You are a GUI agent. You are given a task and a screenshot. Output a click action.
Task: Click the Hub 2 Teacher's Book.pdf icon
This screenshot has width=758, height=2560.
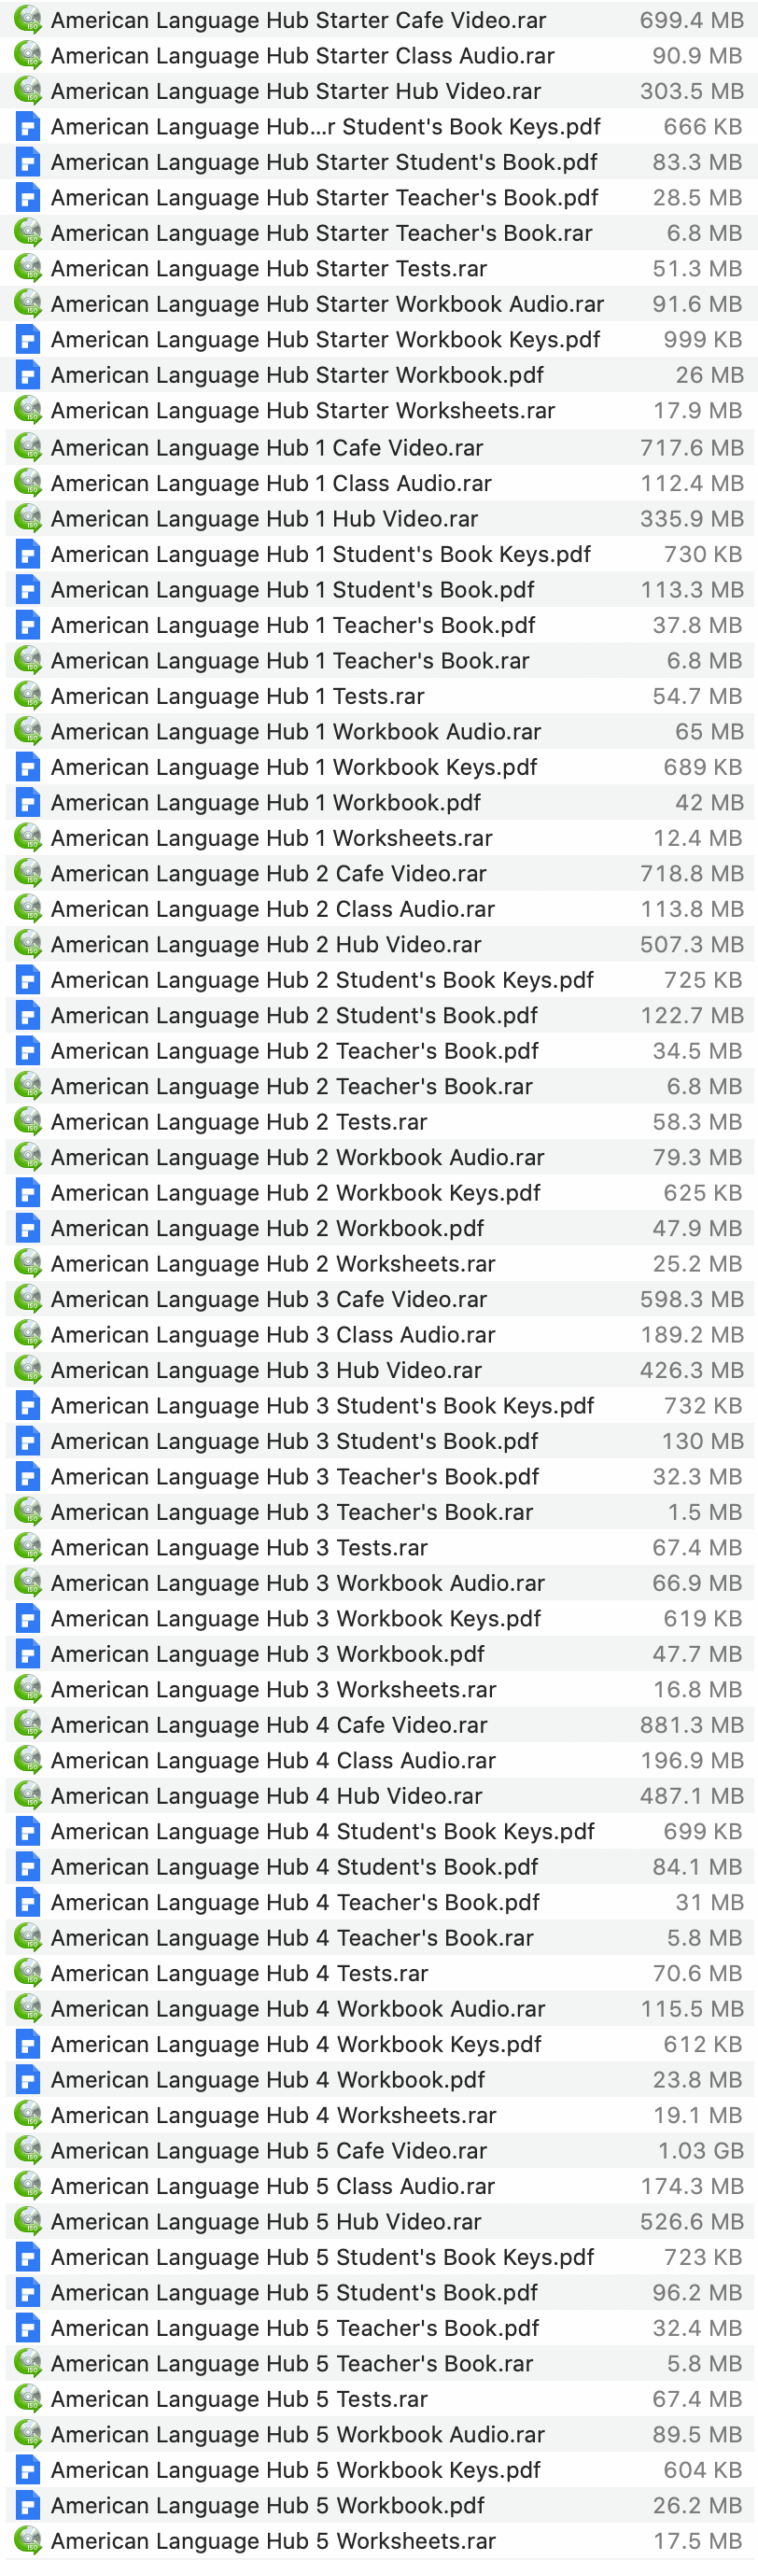coord(28,1051)
